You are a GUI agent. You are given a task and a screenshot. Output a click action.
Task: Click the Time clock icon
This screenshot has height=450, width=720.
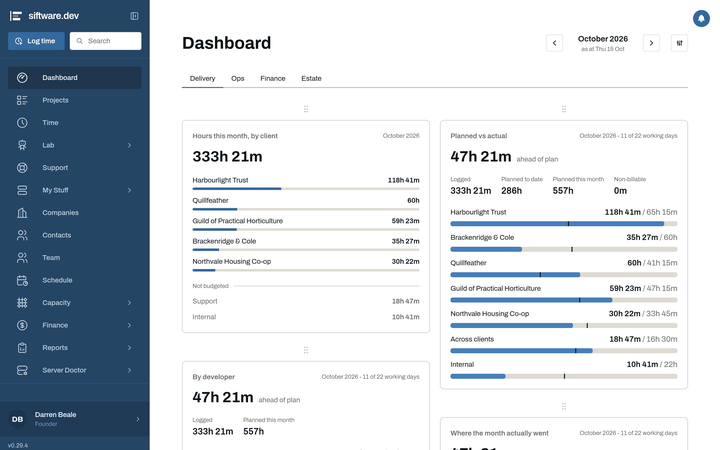tap(22, 123)
